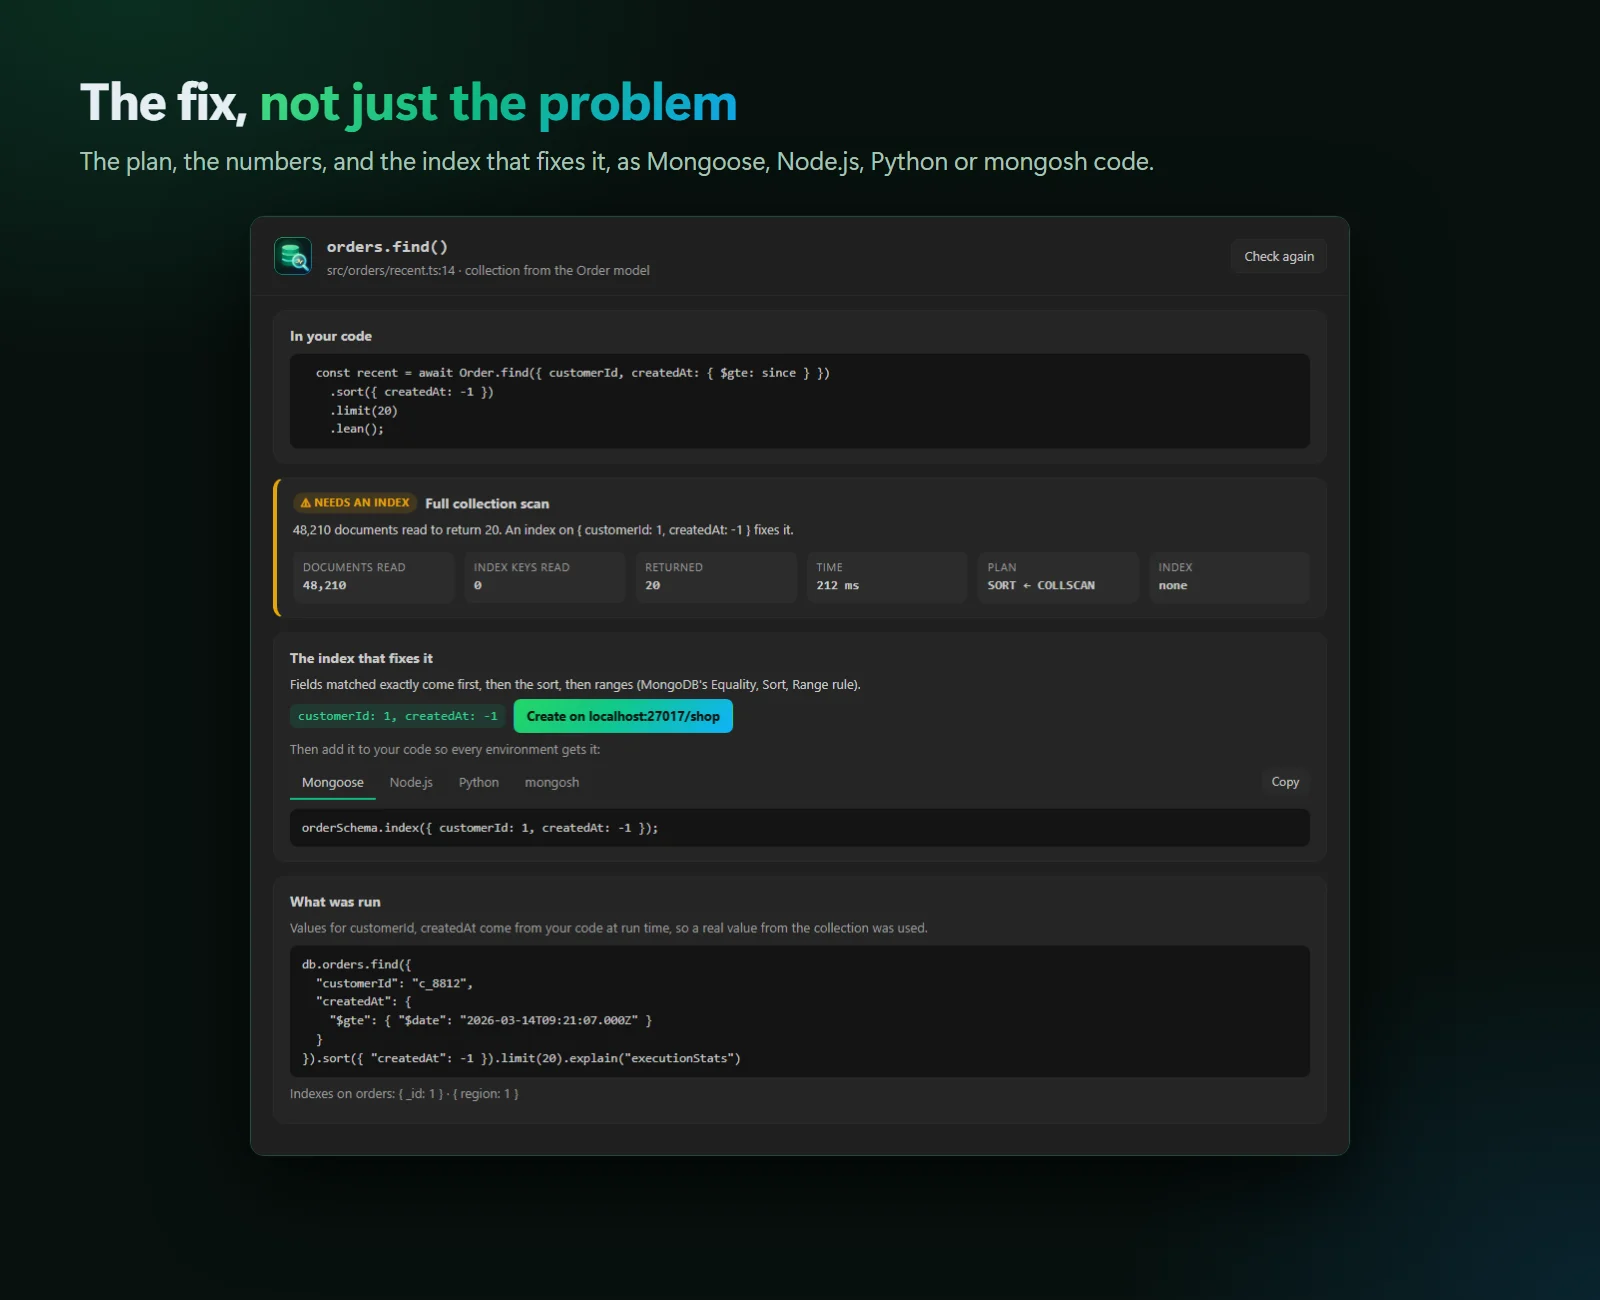
Task: Click the src/orders/recent.ts:14 file path text
Action: click(x=391, y=270)
